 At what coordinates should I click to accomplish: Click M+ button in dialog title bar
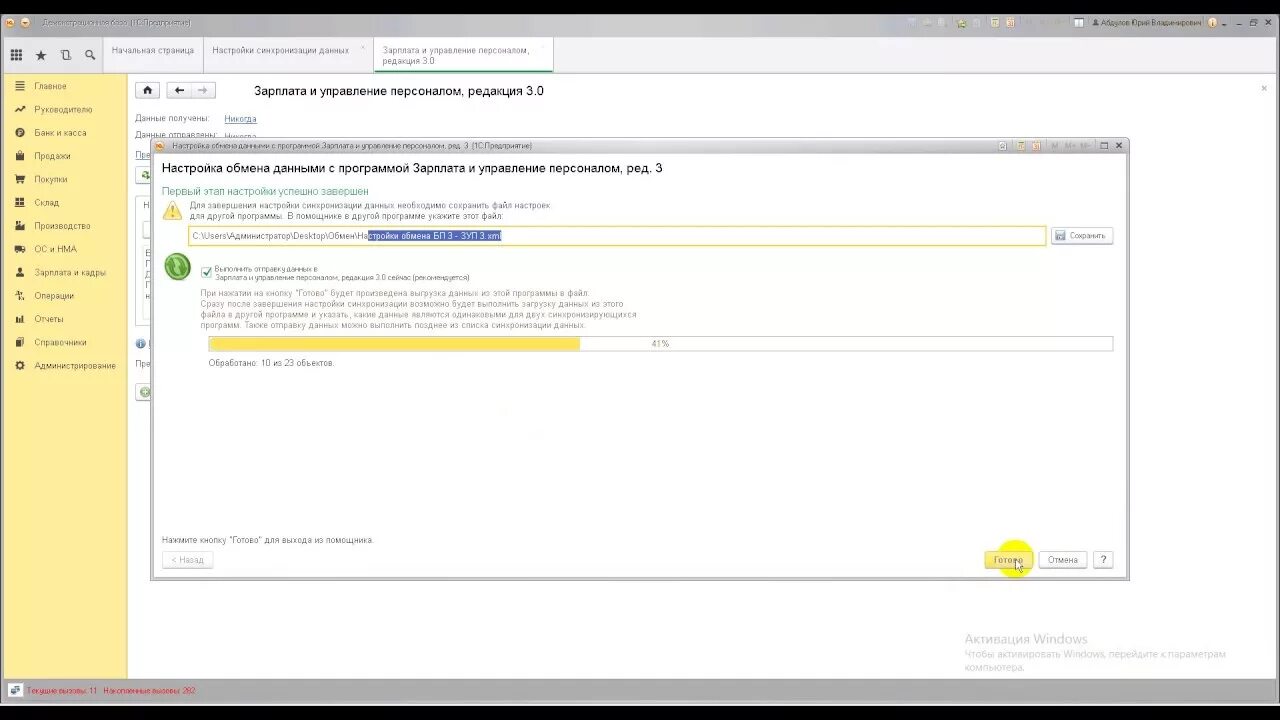pos(1069,146)
